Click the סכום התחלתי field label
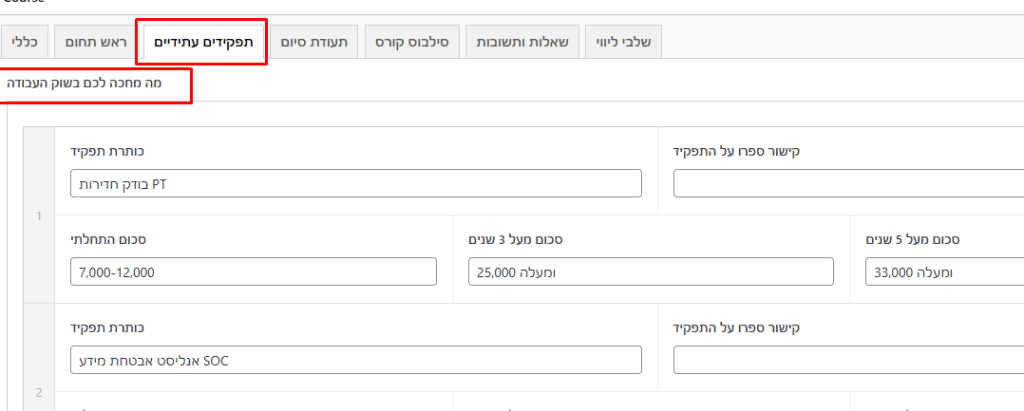 [x=109, y=240]
